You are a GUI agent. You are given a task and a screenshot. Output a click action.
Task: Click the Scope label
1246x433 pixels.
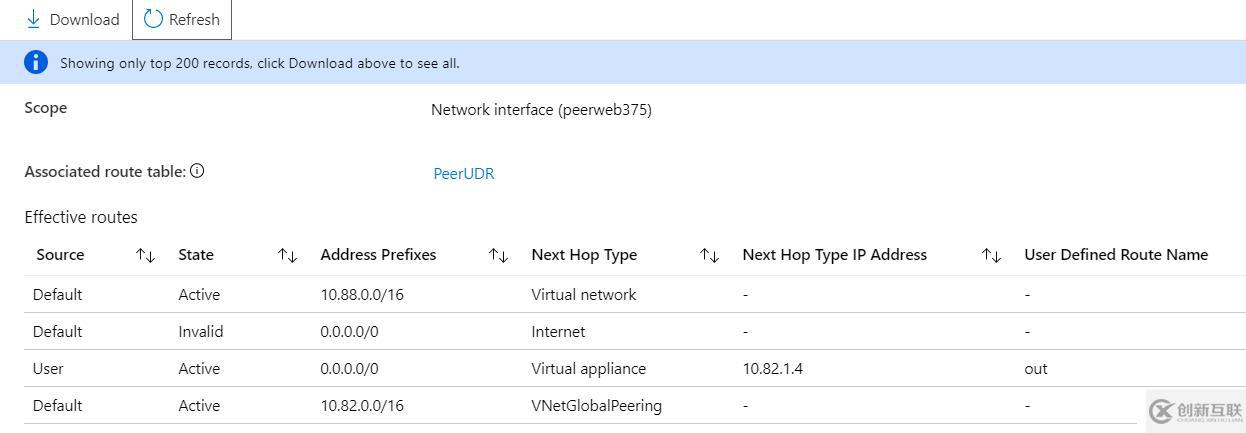tap(46, 108)
